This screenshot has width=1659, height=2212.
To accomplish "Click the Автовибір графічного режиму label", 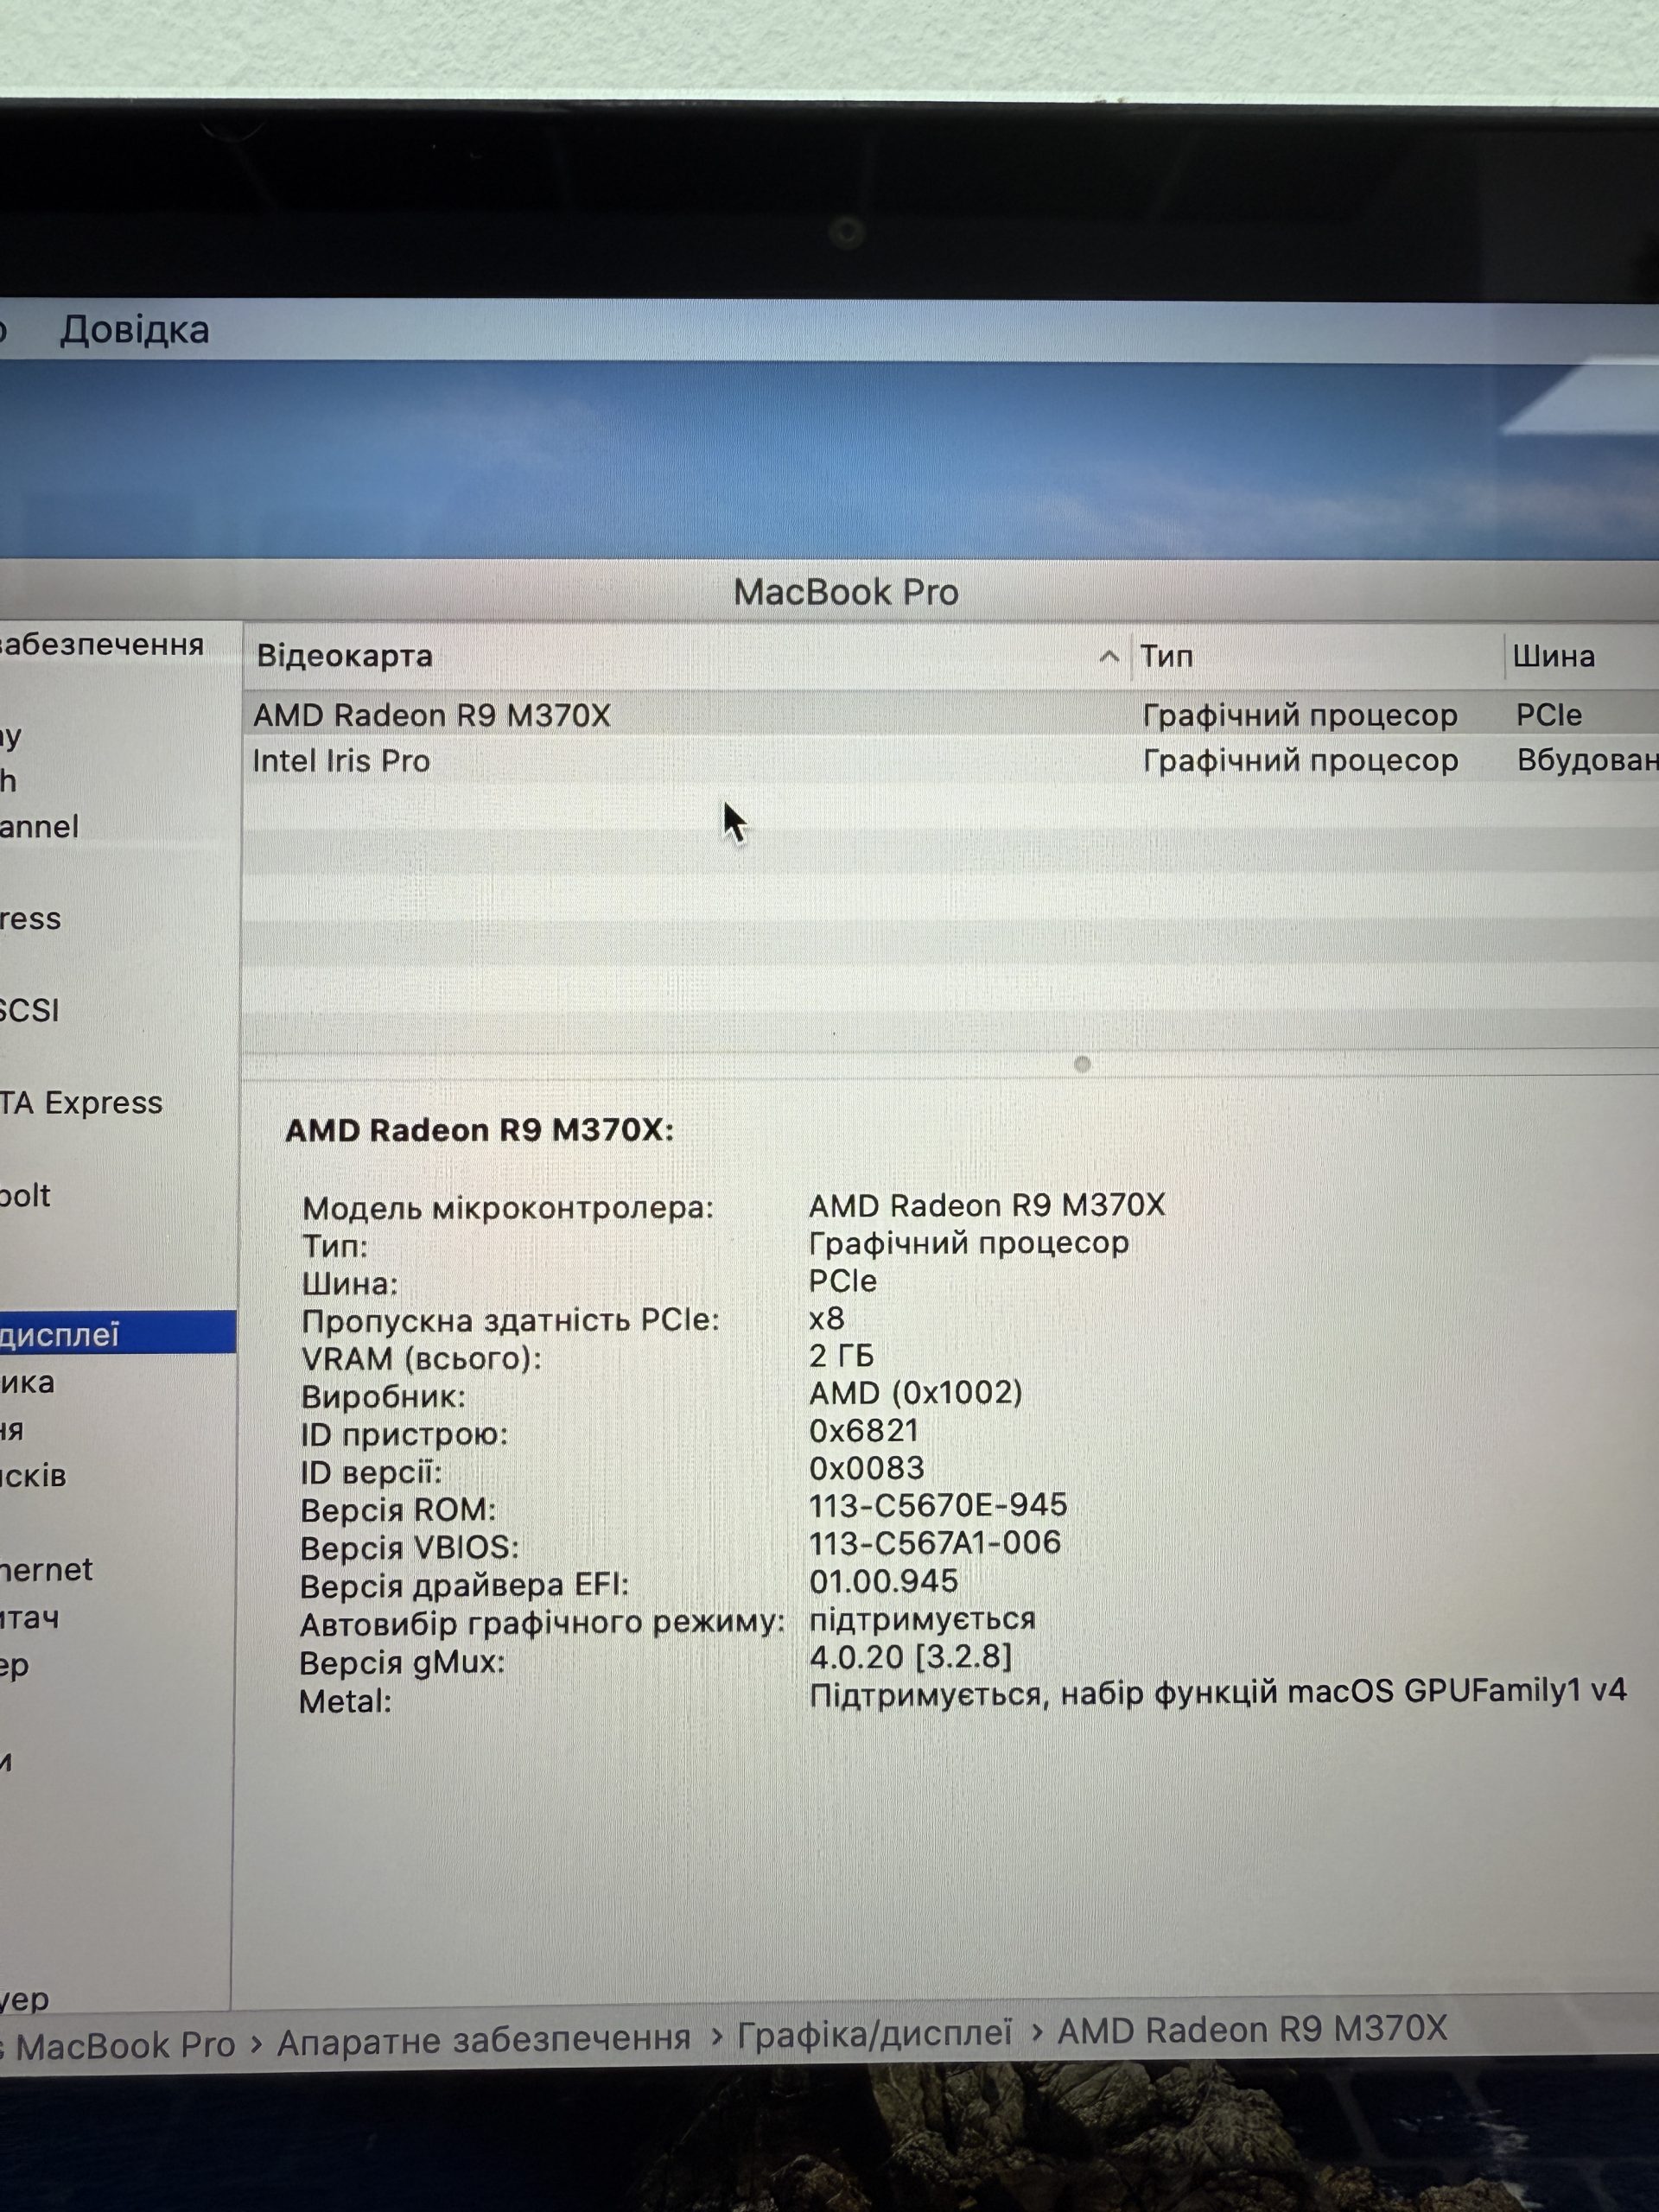I will [542, 1623].
